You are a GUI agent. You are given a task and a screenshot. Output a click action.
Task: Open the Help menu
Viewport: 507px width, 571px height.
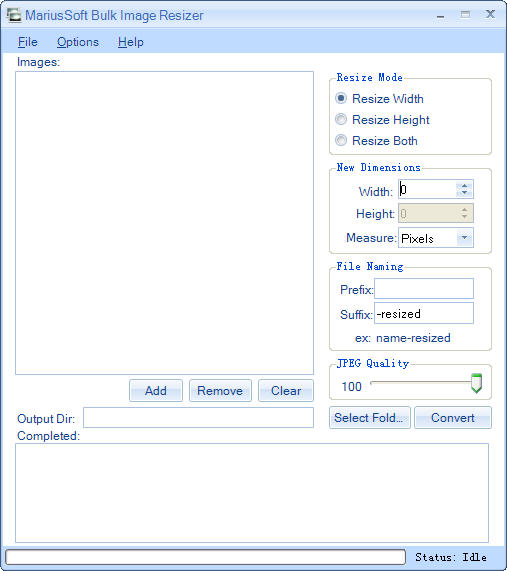[x=130, y=42]
